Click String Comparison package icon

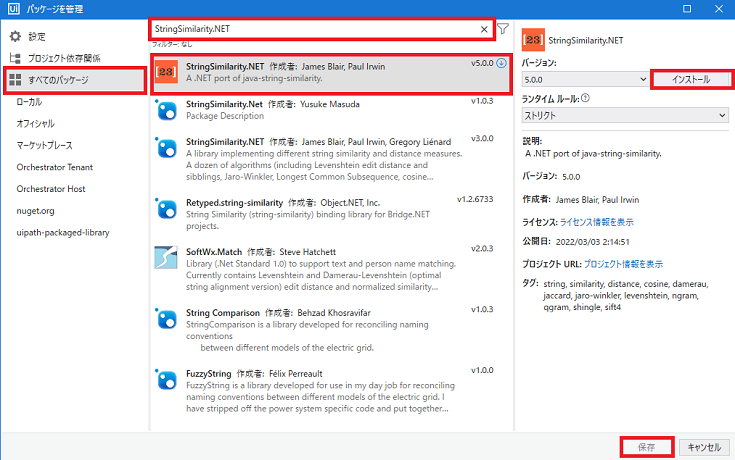tap(166, 319)
